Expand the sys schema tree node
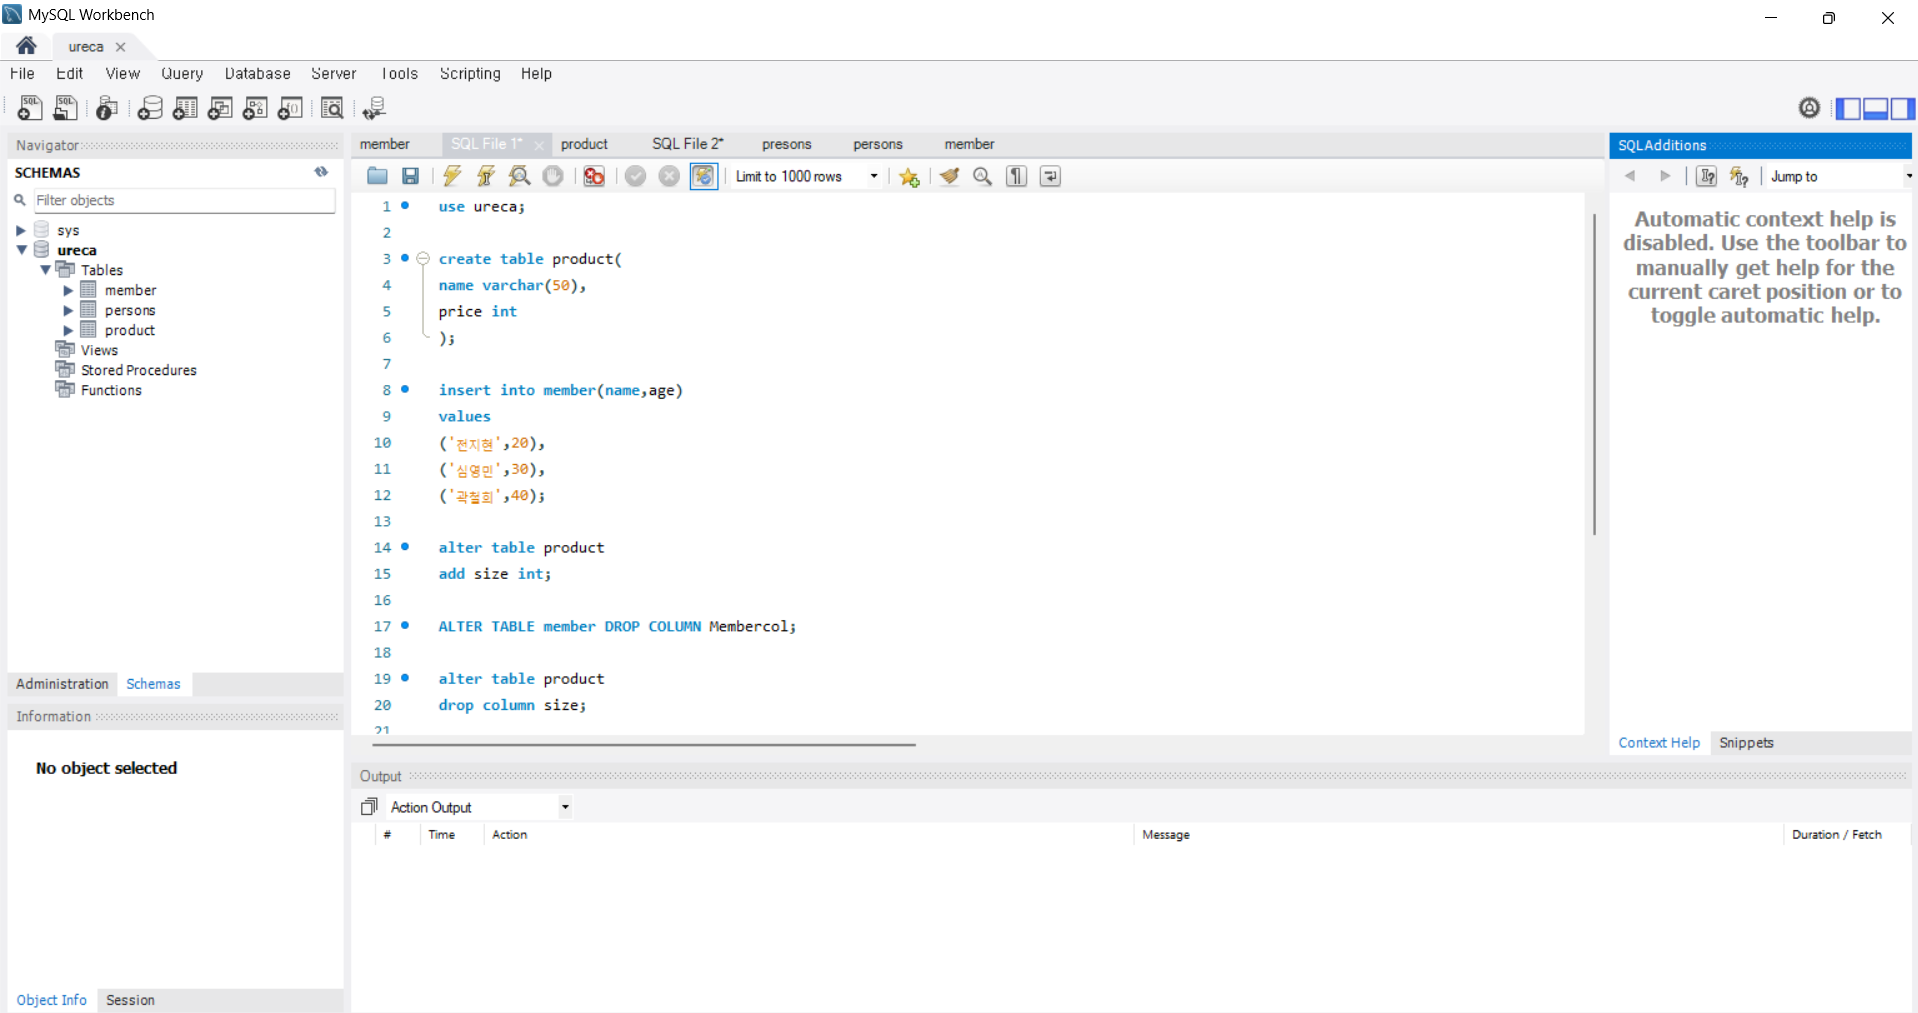This screenshot has width=1918, height=1013. pos(21,230)
